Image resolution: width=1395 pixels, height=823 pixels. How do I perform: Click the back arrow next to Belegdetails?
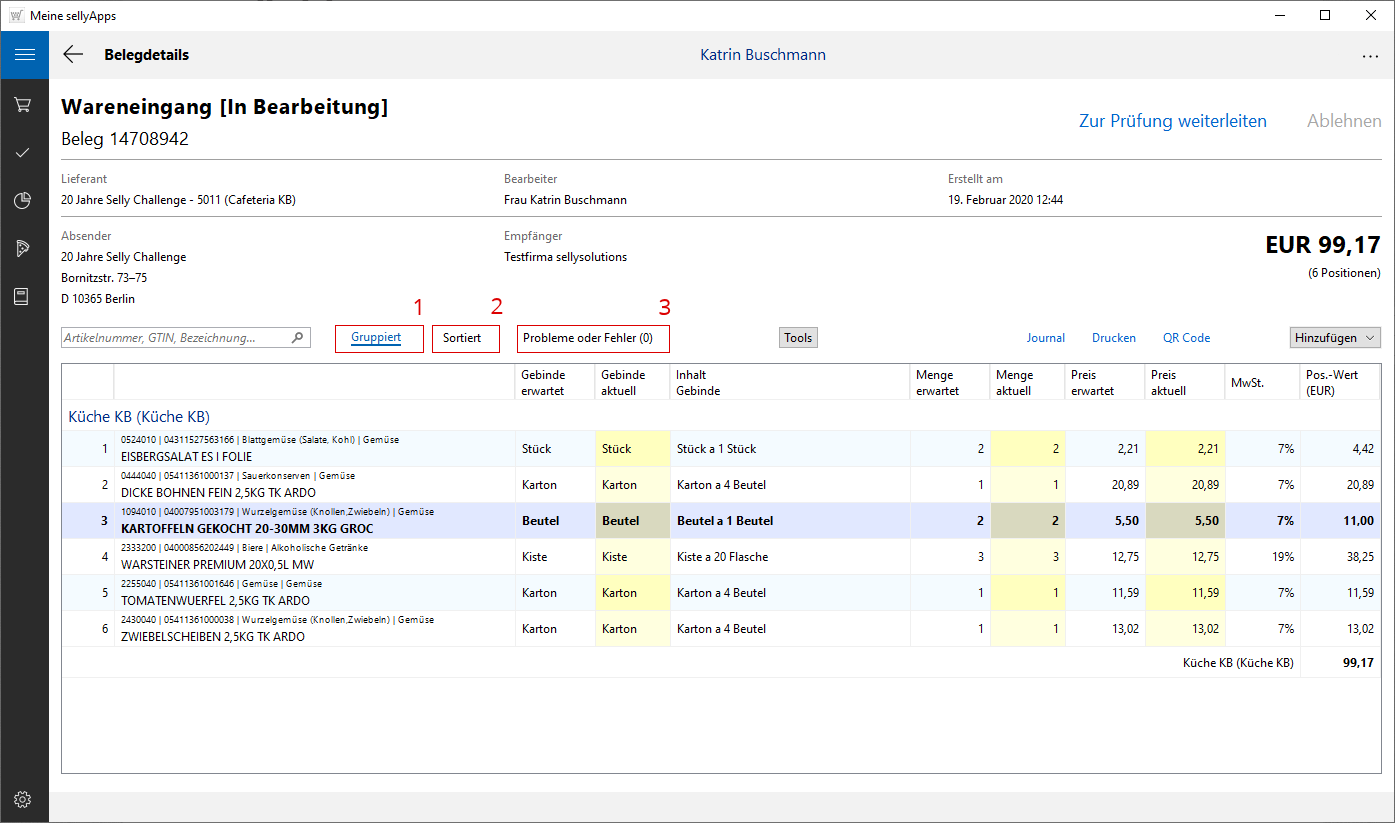click(x=73, y=55)
